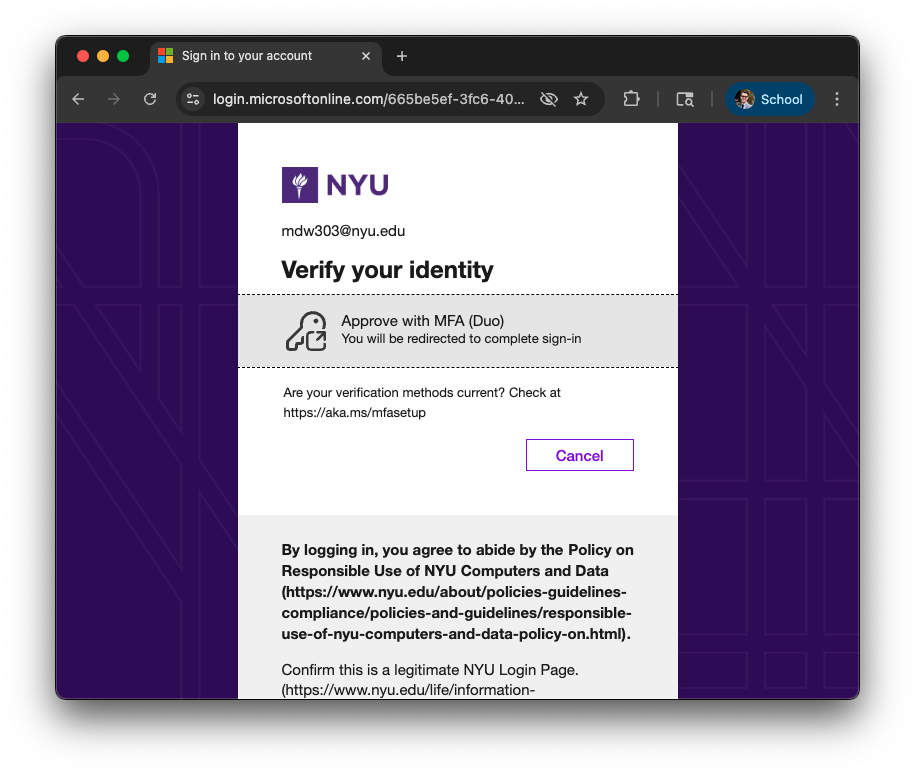Close the Chrome window with red button
This screenshot has width=915, height=771.
click(83, 56)
